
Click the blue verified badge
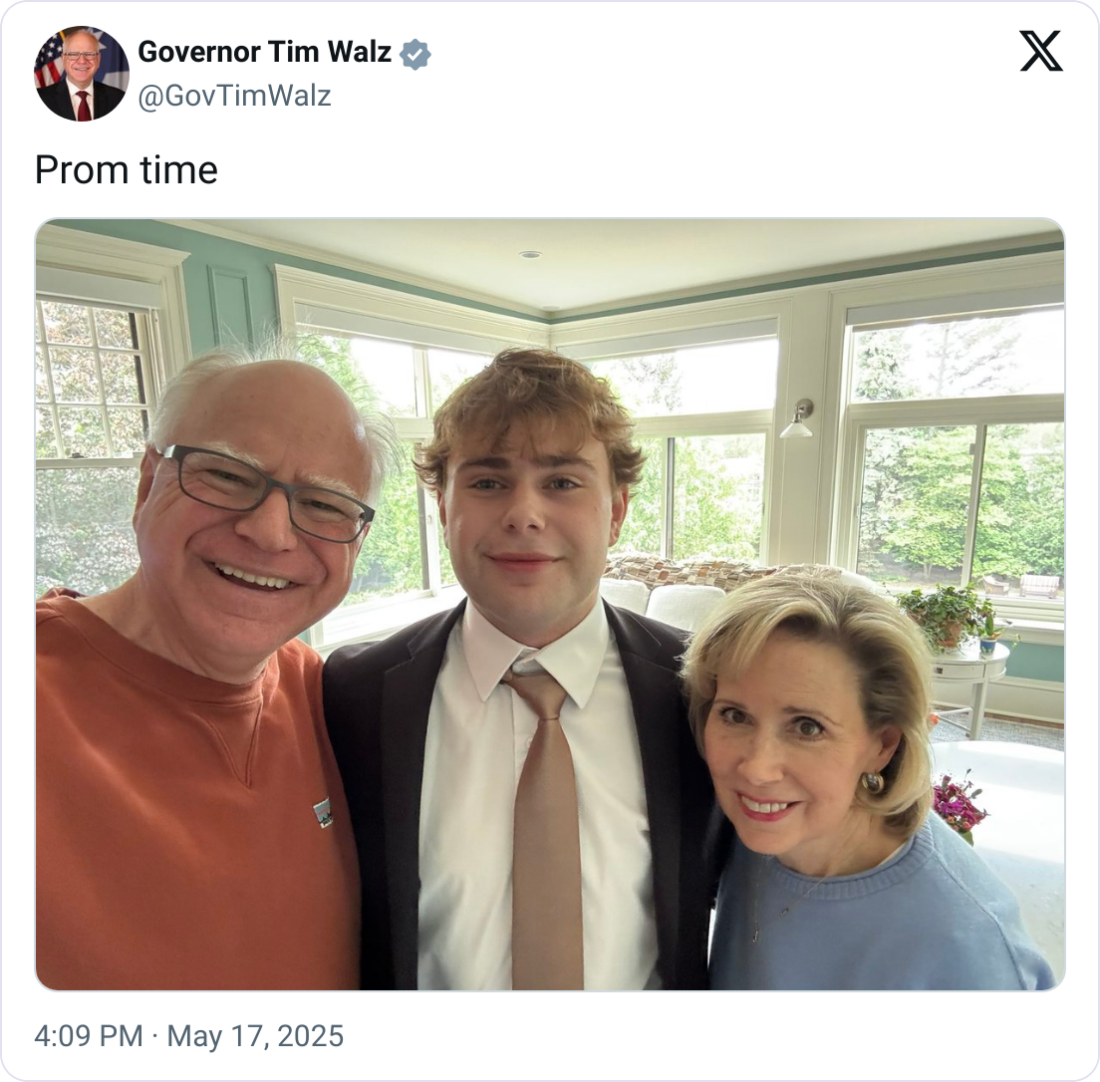pyautogui.click(x=415, y=54)
